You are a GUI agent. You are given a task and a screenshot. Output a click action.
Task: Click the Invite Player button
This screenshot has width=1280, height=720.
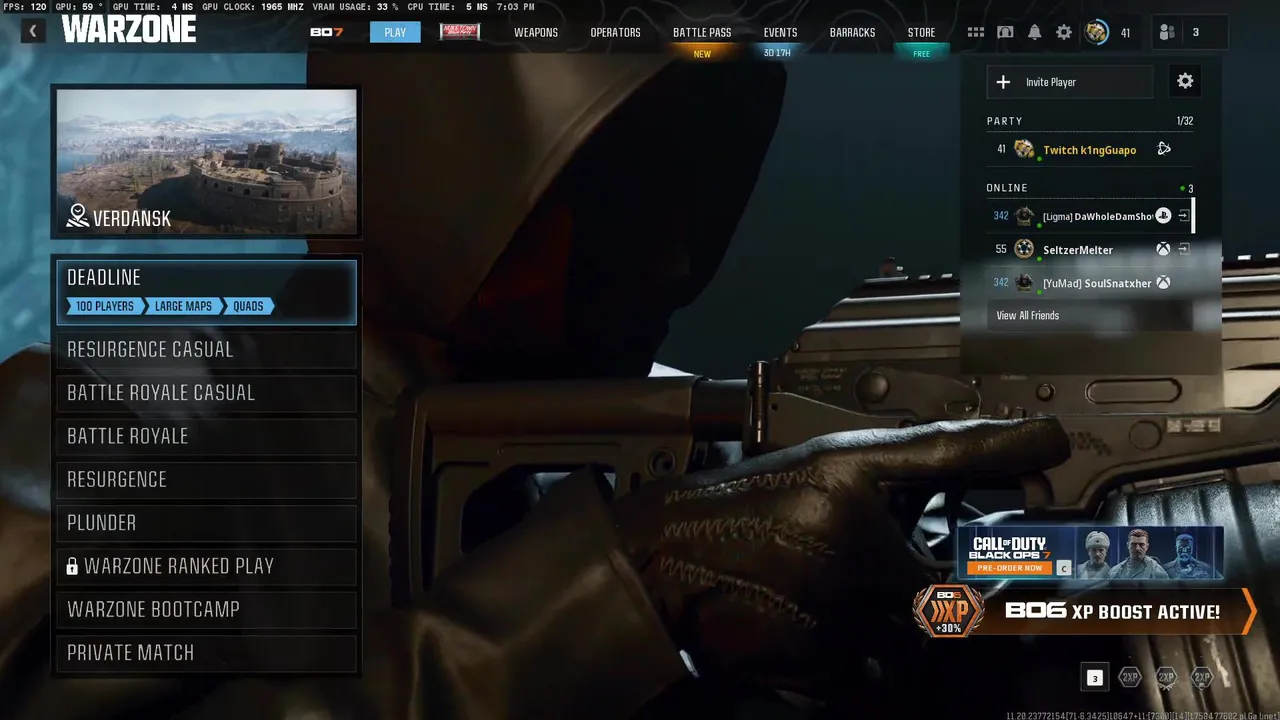pos(1070,82)
